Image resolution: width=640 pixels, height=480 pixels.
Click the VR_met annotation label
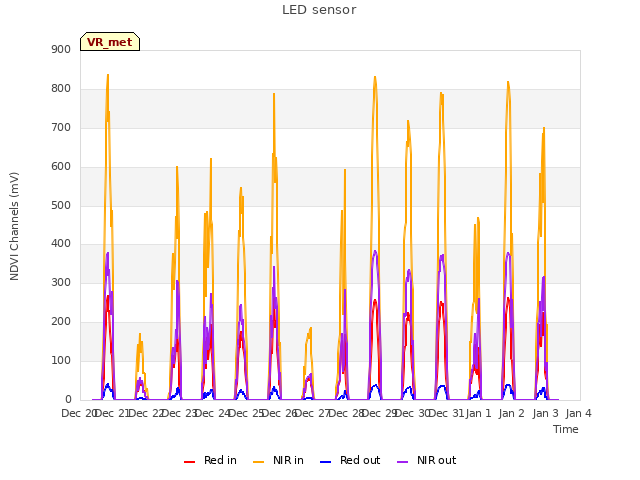[x=110, y=42]
